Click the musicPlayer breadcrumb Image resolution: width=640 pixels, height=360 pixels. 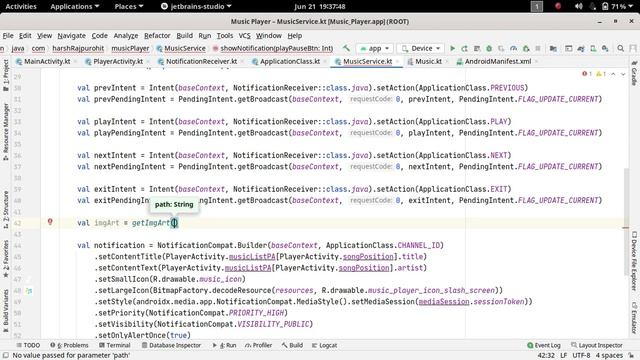130,48
